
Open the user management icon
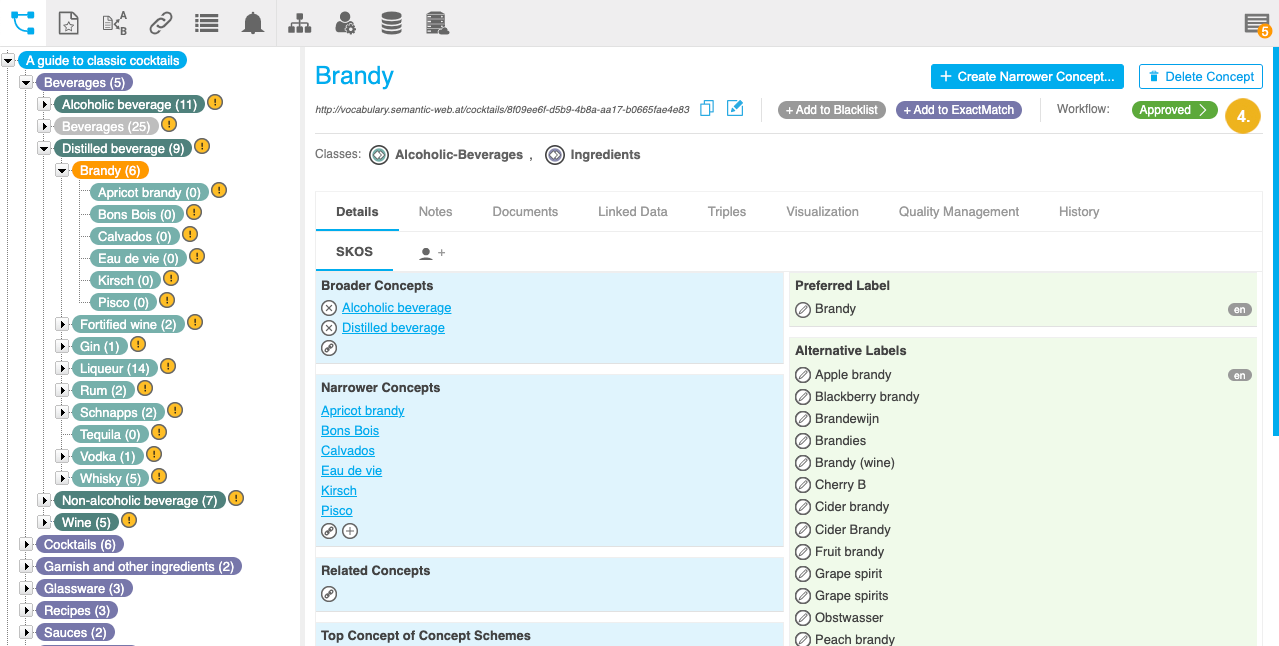345,22
